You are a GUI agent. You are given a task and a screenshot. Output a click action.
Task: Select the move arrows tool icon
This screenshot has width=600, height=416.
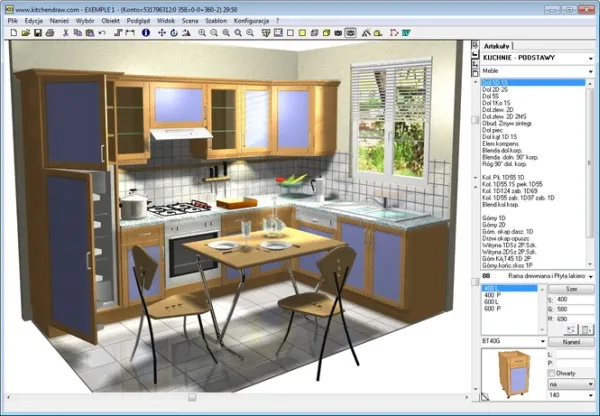[162, 33]
